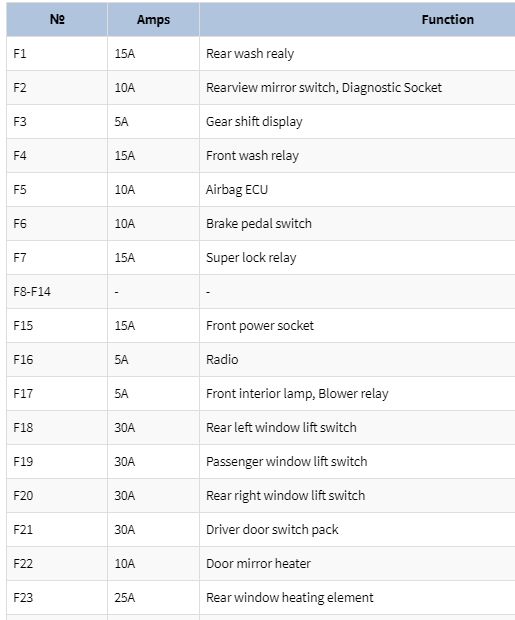Image resolution: width=515 pixels, height=620 pixels.
Task: Click the Gear shift display row
Action: tap(261, 121)
